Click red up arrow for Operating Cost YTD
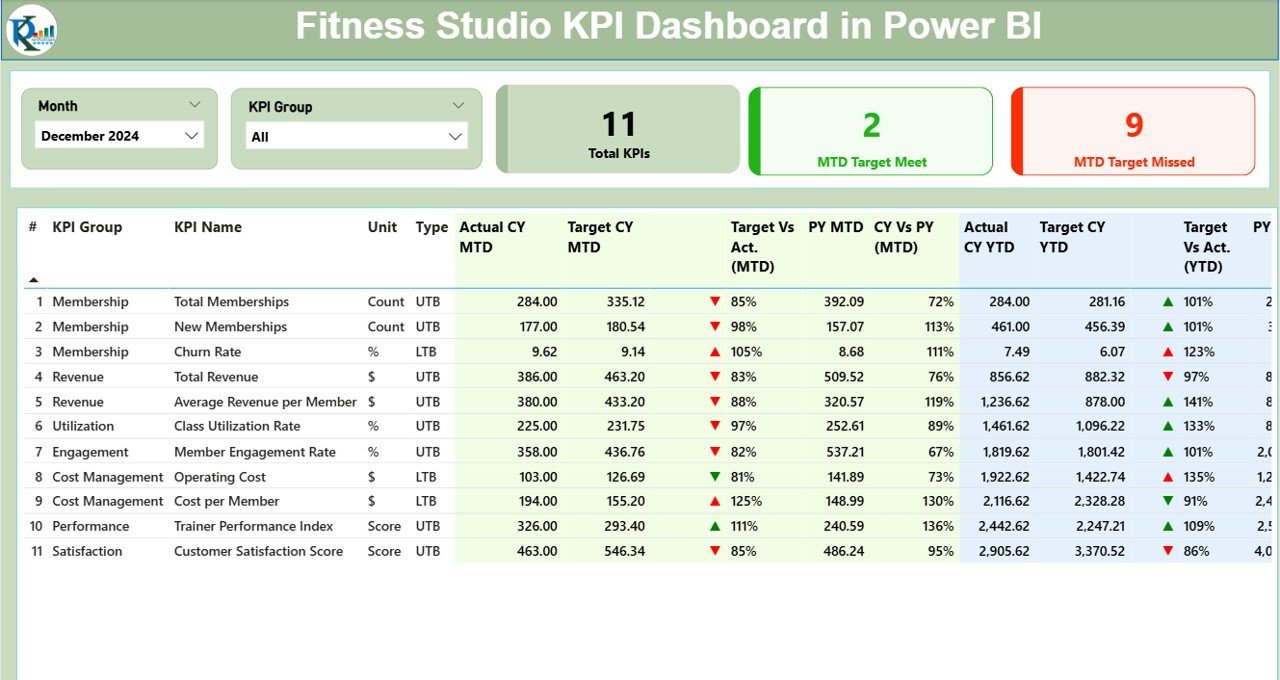Image resolution: width=1280 pixels, height=680 pixels. pos(1168,477)
